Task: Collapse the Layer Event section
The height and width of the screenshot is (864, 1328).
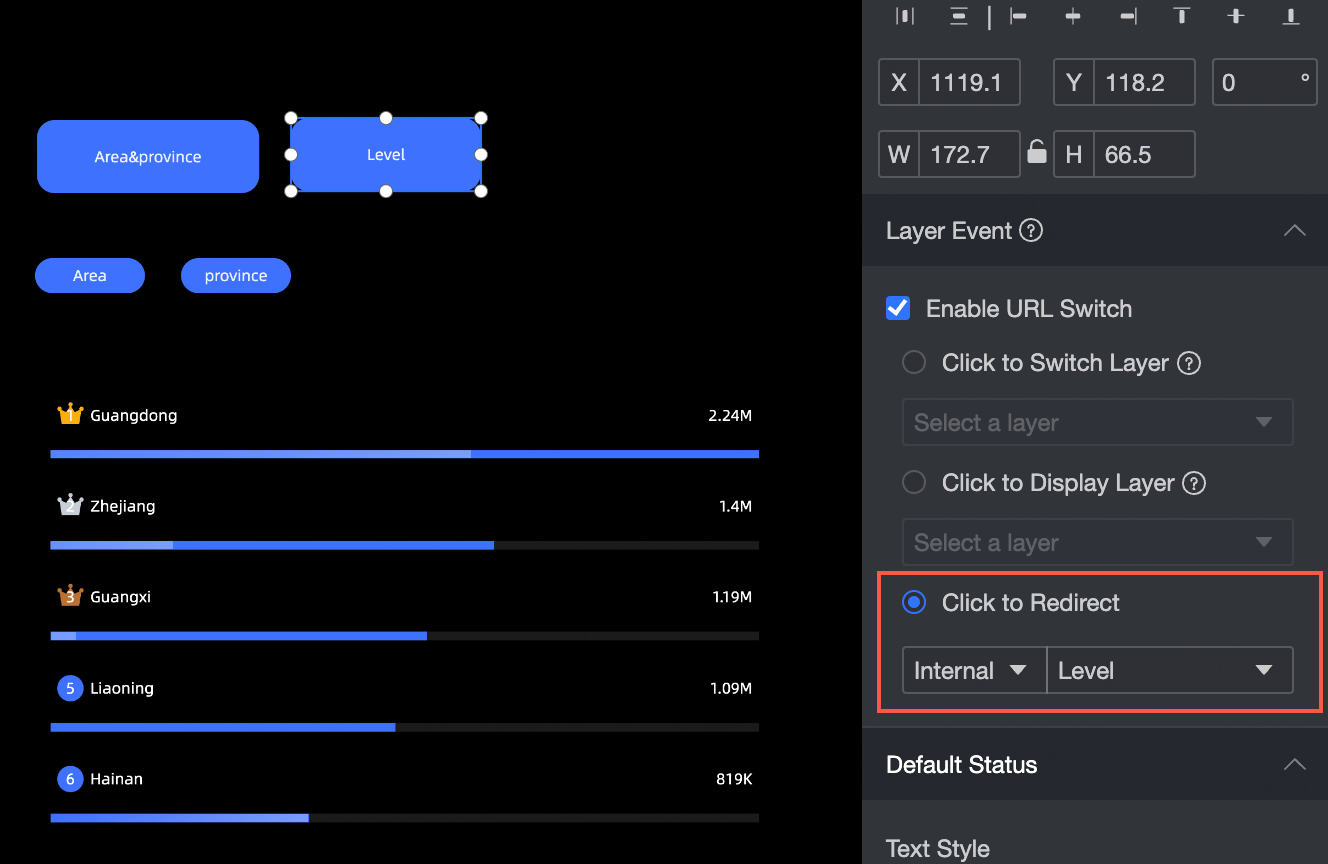Action: [1294, 231]
